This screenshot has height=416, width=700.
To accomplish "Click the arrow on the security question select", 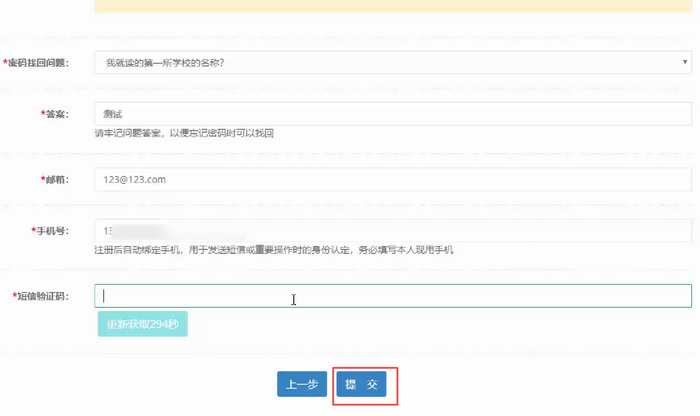I will [x=685, y=63].
